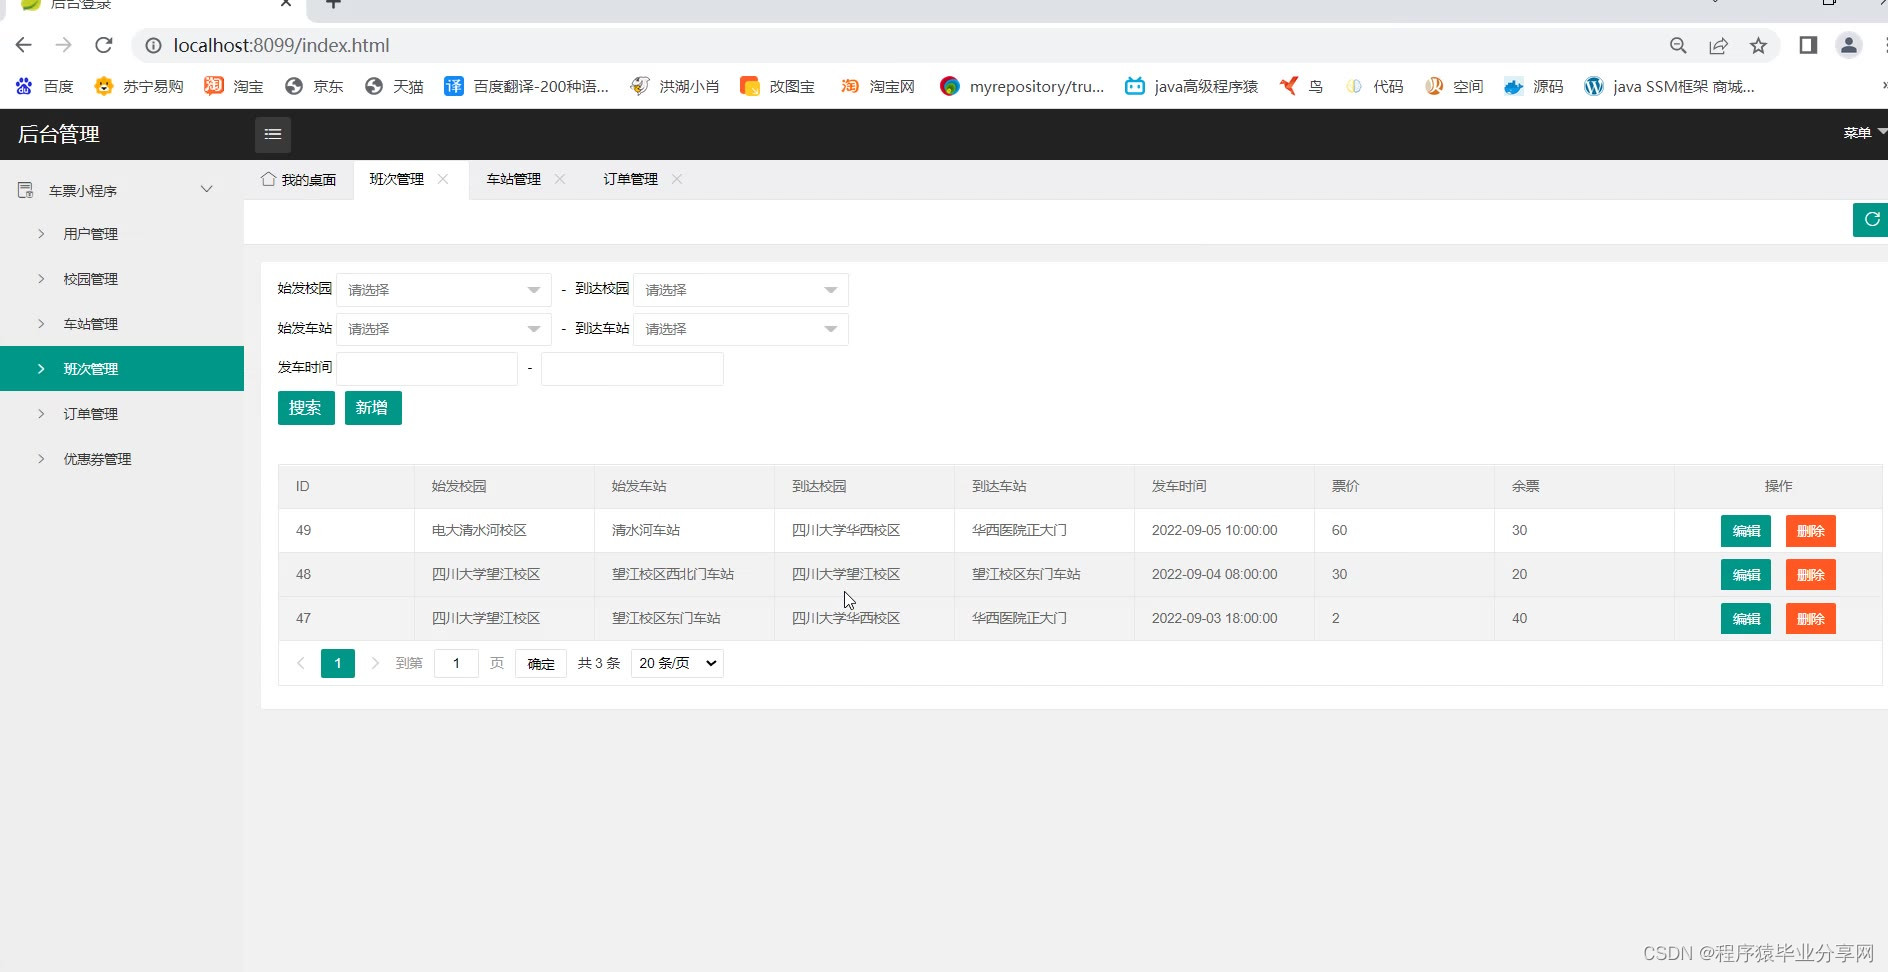Switch to the 车站管理 tab
Image resolution: width=1888 pixels, height=972 pixels.
coord(514,179)
